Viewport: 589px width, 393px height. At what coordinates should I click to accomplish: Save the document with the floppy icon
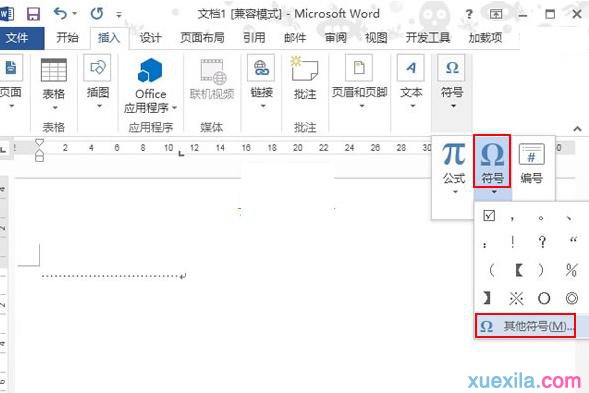tap(33, 14)
